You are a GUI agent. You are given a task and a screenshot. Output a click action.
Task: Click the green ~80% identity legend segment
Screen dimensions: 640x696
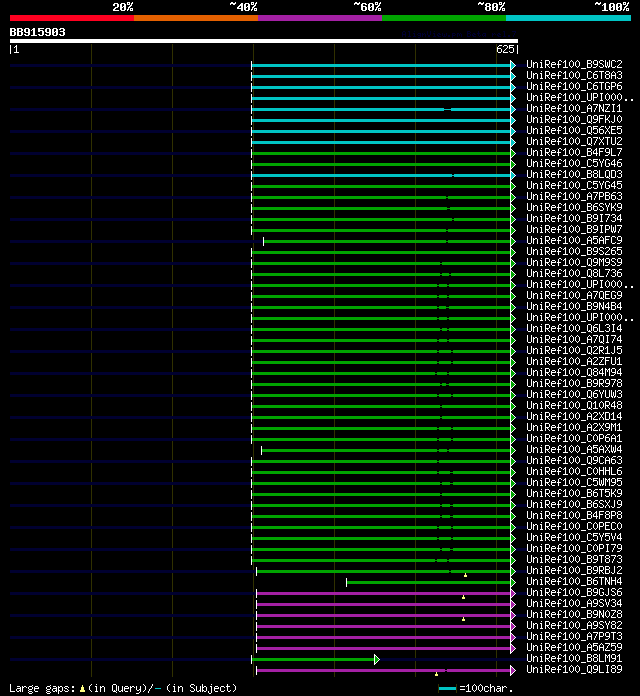coord(444,18)
